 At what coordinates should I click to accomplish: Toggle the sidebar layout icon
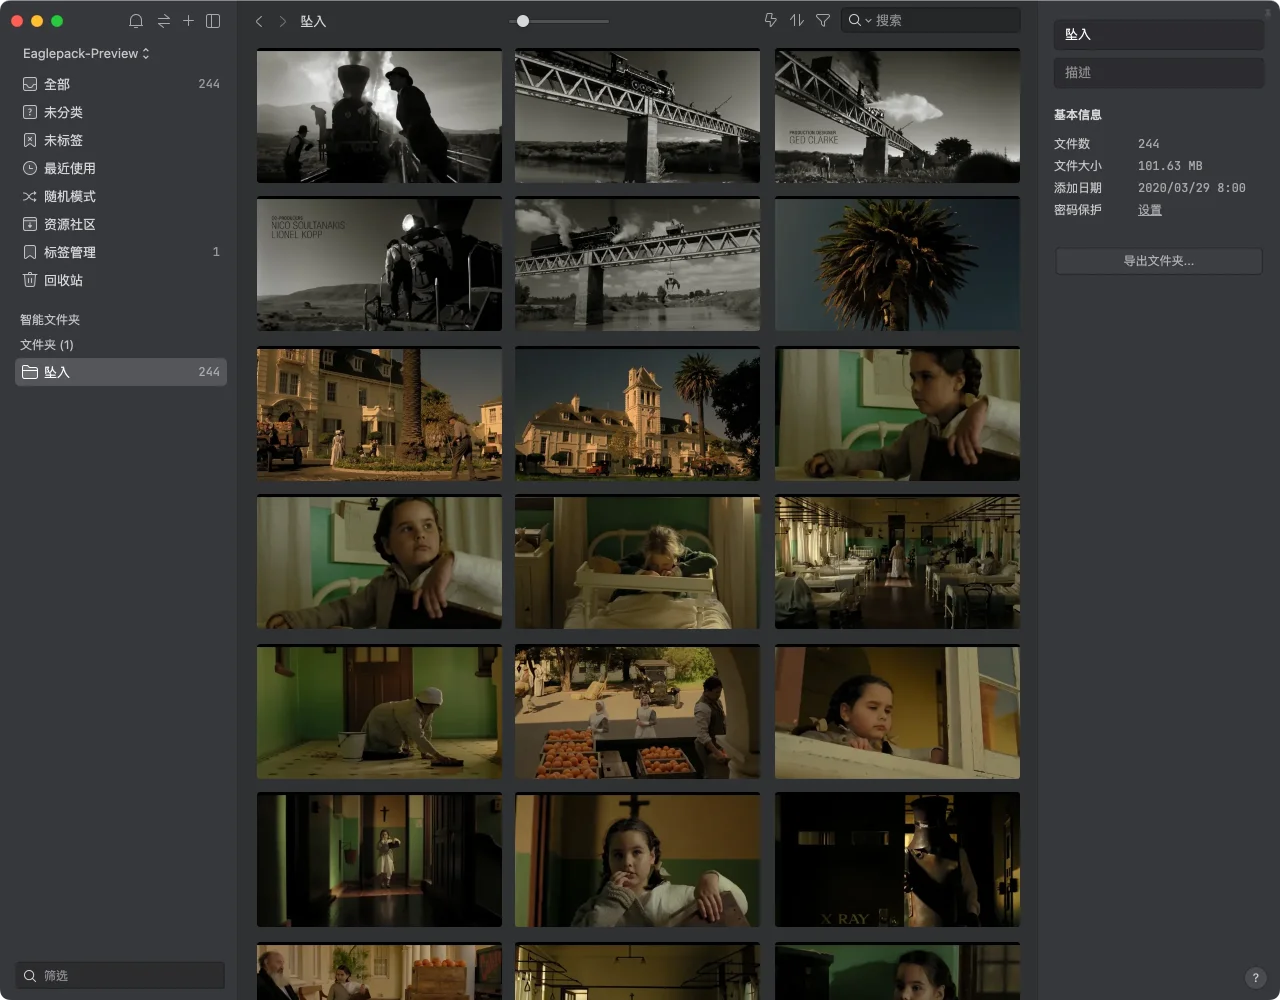pyautogui.click(x=213, y=21)
